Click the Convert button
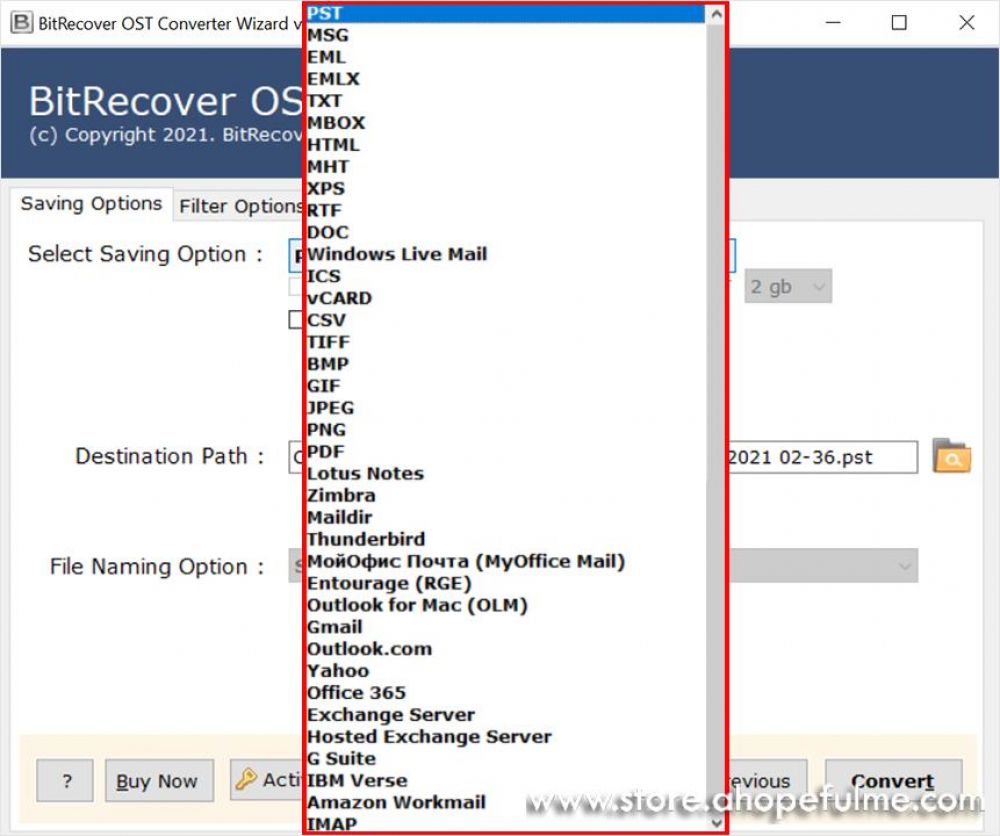Image resolution: width=1000 pixels, height=836 pixels. tap(893, 781)
